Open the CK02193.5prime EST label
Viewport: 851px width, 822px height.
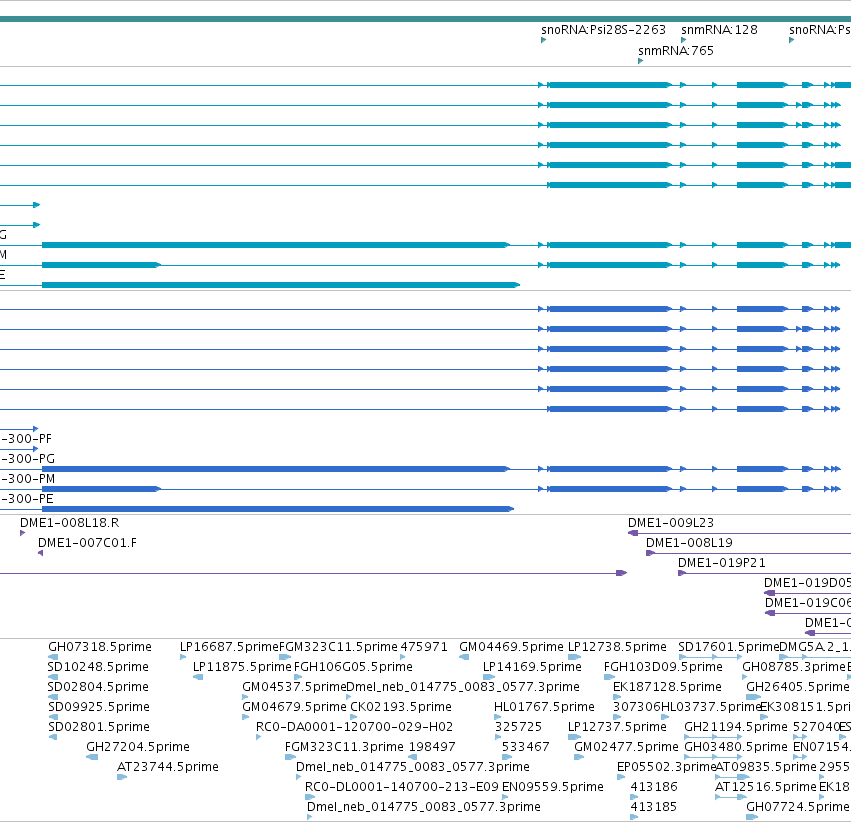coord(401,708)
